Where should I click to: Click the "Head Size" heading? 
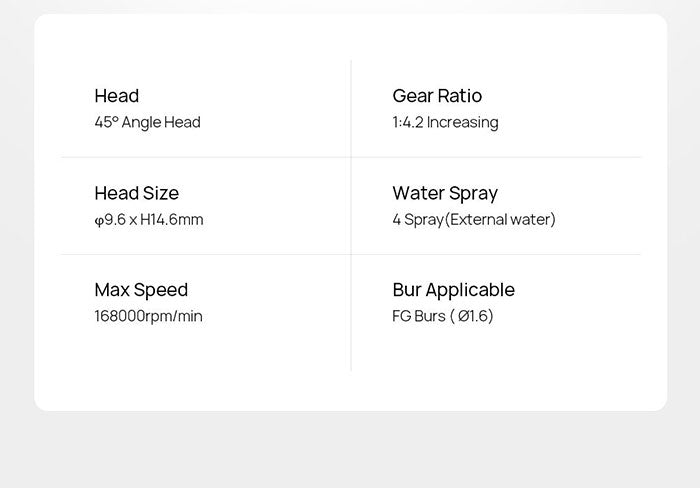[136, 193]
